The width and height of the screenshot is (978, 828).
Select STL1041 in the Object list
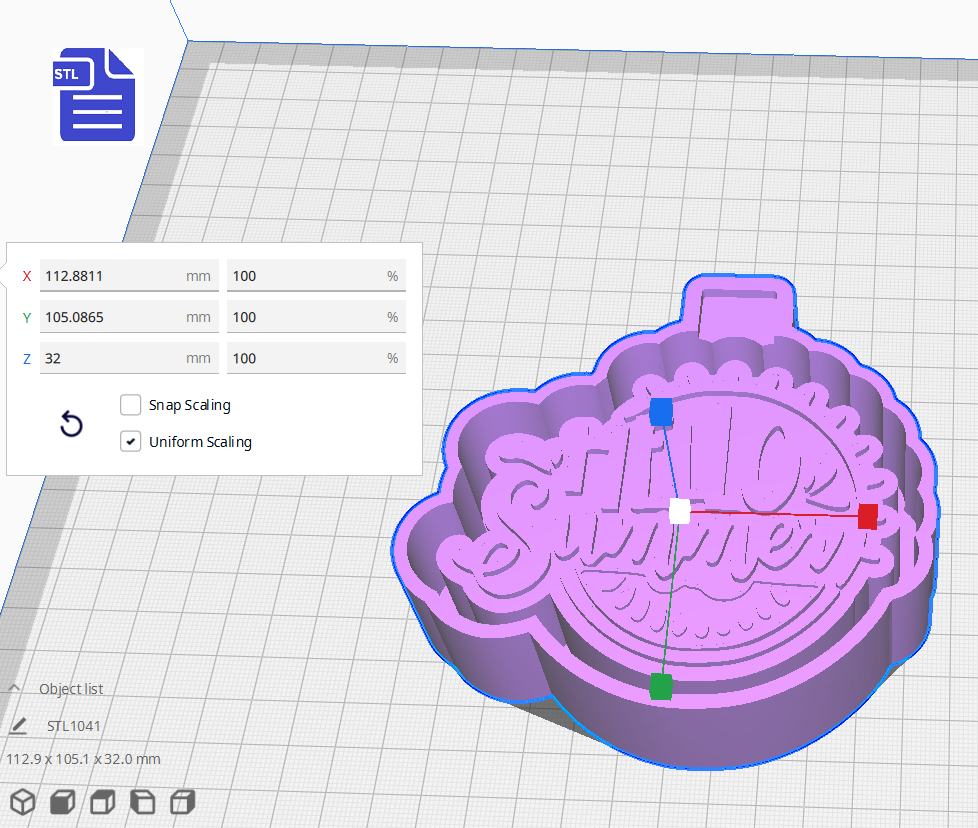(x=74, y=725)
